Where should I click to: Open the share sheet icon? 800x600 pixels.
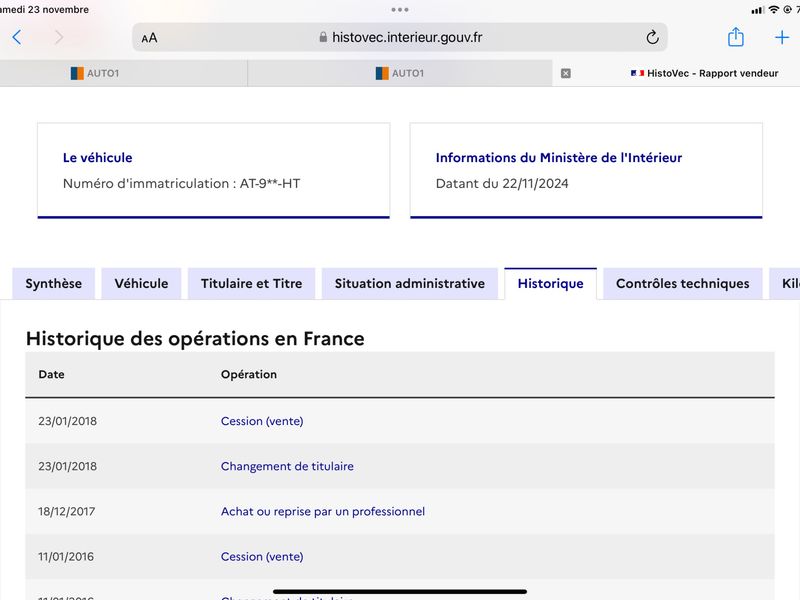pyautogui.click(x=735, y=37)
